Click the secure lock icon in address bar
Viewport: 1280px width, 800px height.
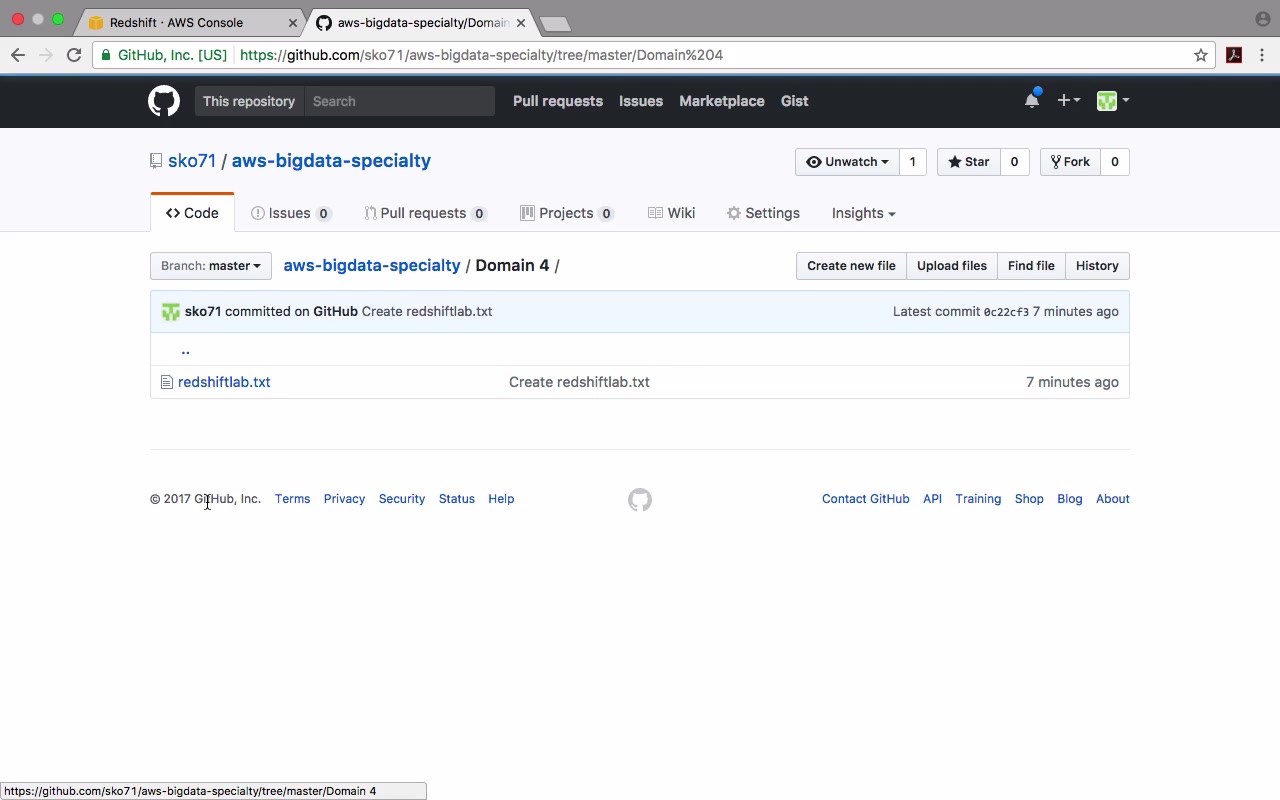(106, 55)
